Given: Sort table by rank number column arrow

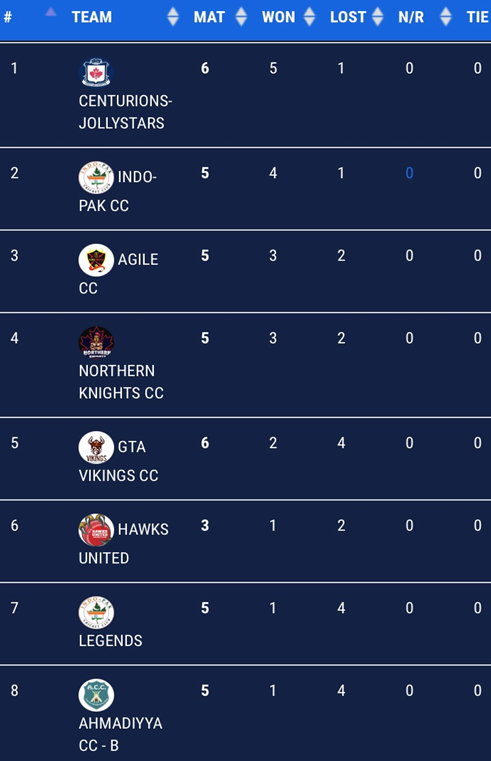Looking at the screenshot, I should point(50,12).
